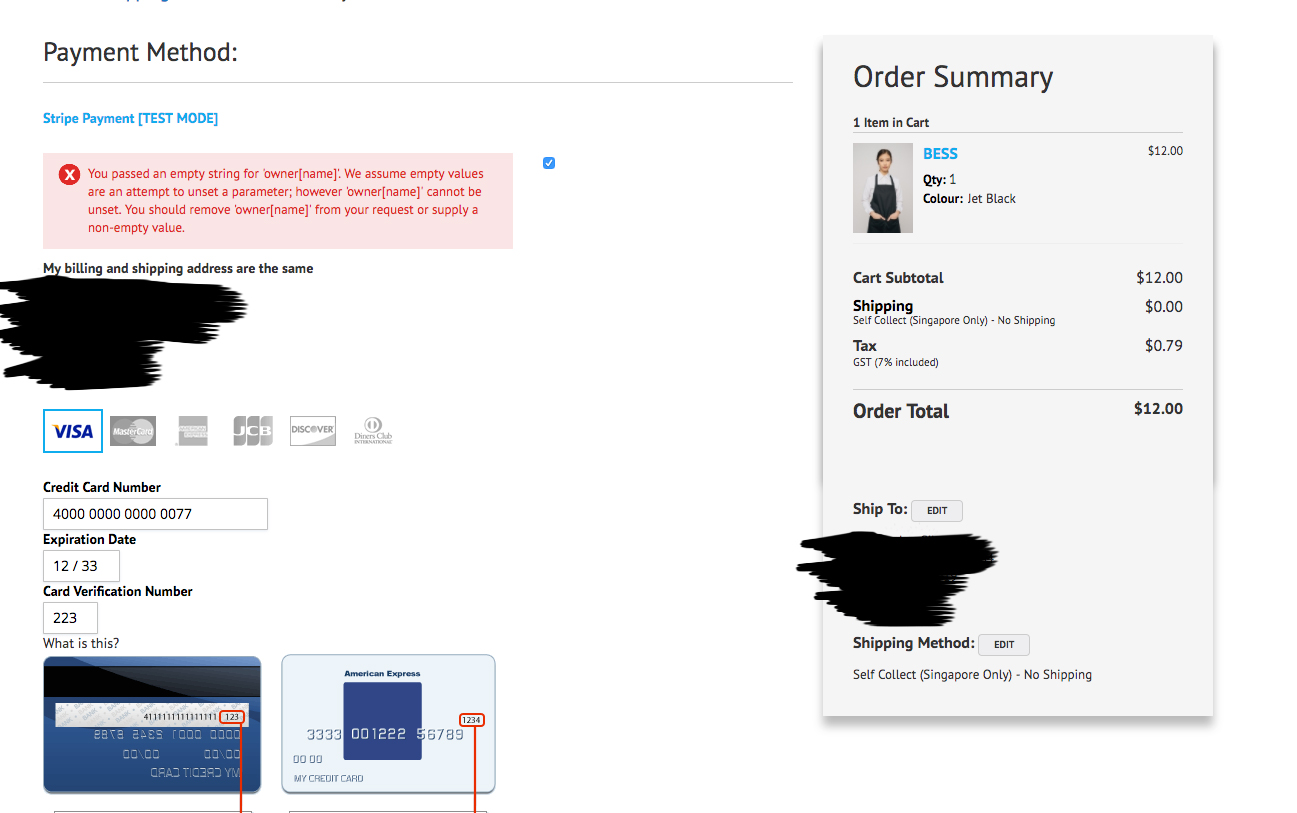This screenshot has height=813, width=1297.
Task: Choose the Discover card icon
Action: point(313,431)
